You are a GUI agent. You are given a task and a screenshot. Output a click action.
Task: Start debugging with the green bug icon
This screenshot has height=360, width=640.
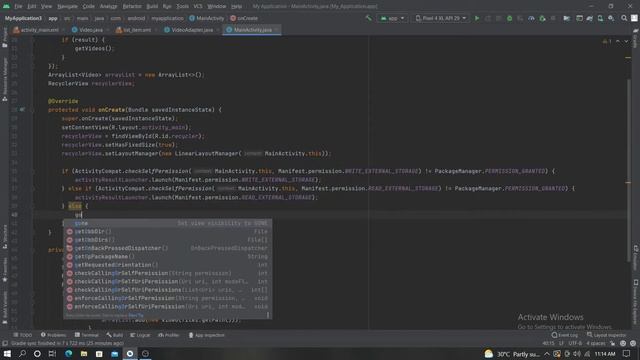509,18
